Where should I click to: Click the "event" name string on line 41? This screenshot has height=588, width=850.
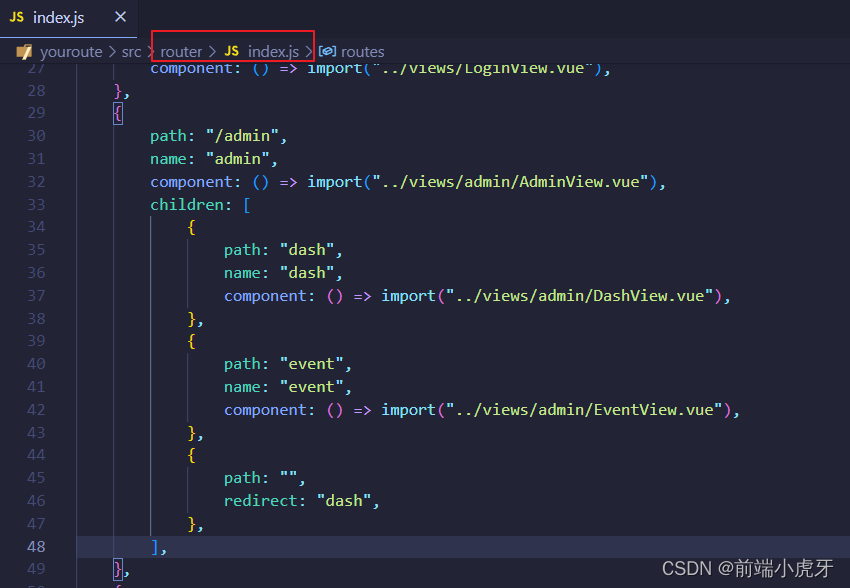(x=312, y=387)
